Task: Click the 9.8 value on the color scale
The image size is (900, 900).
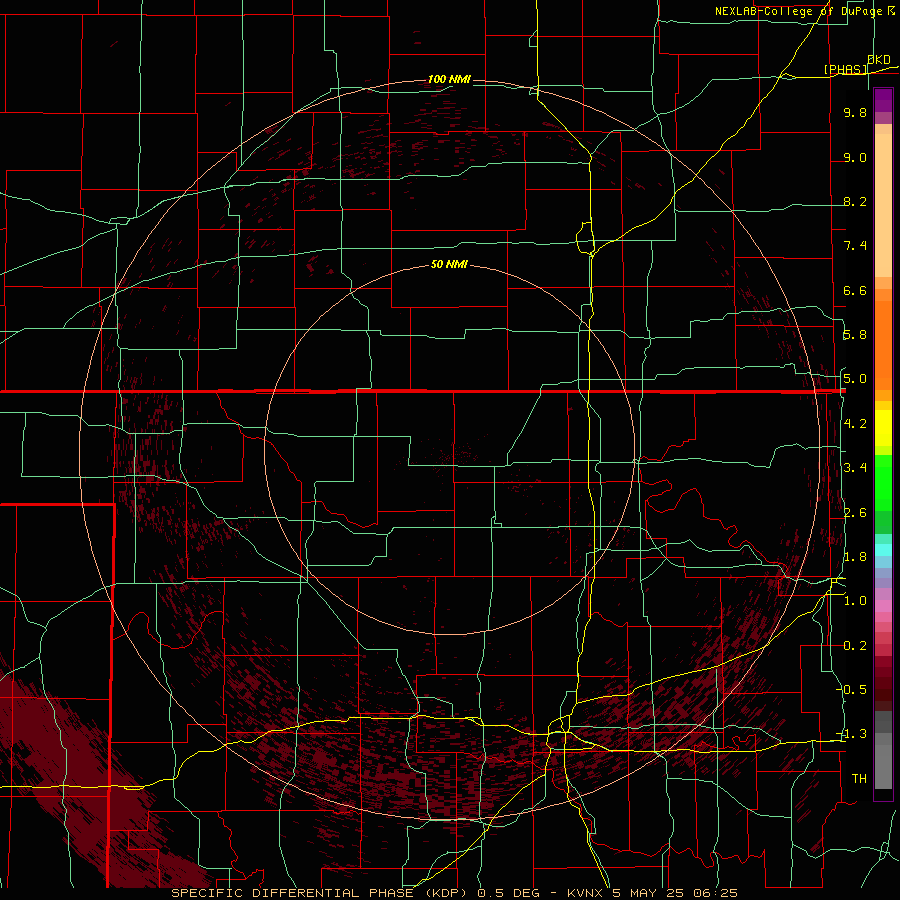Action: point(855,112)
